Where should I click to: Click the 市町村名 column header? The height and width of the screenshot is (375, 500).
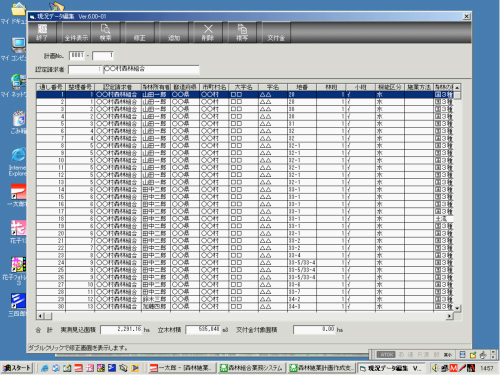(214, 87)
